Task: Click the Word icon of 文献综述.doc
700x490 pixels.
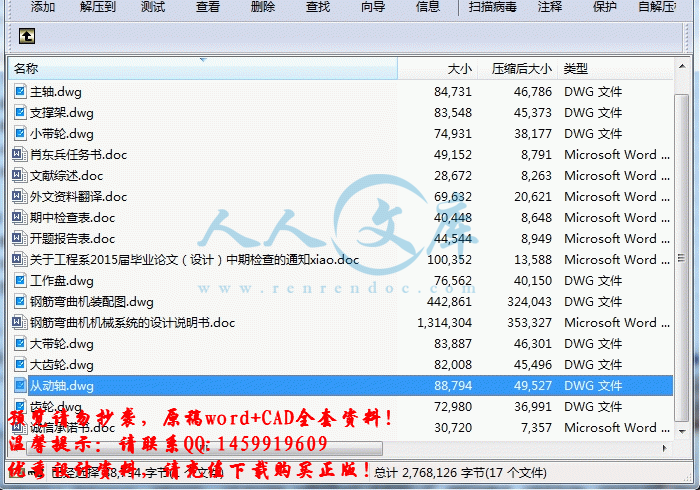Action: [19, 175]
